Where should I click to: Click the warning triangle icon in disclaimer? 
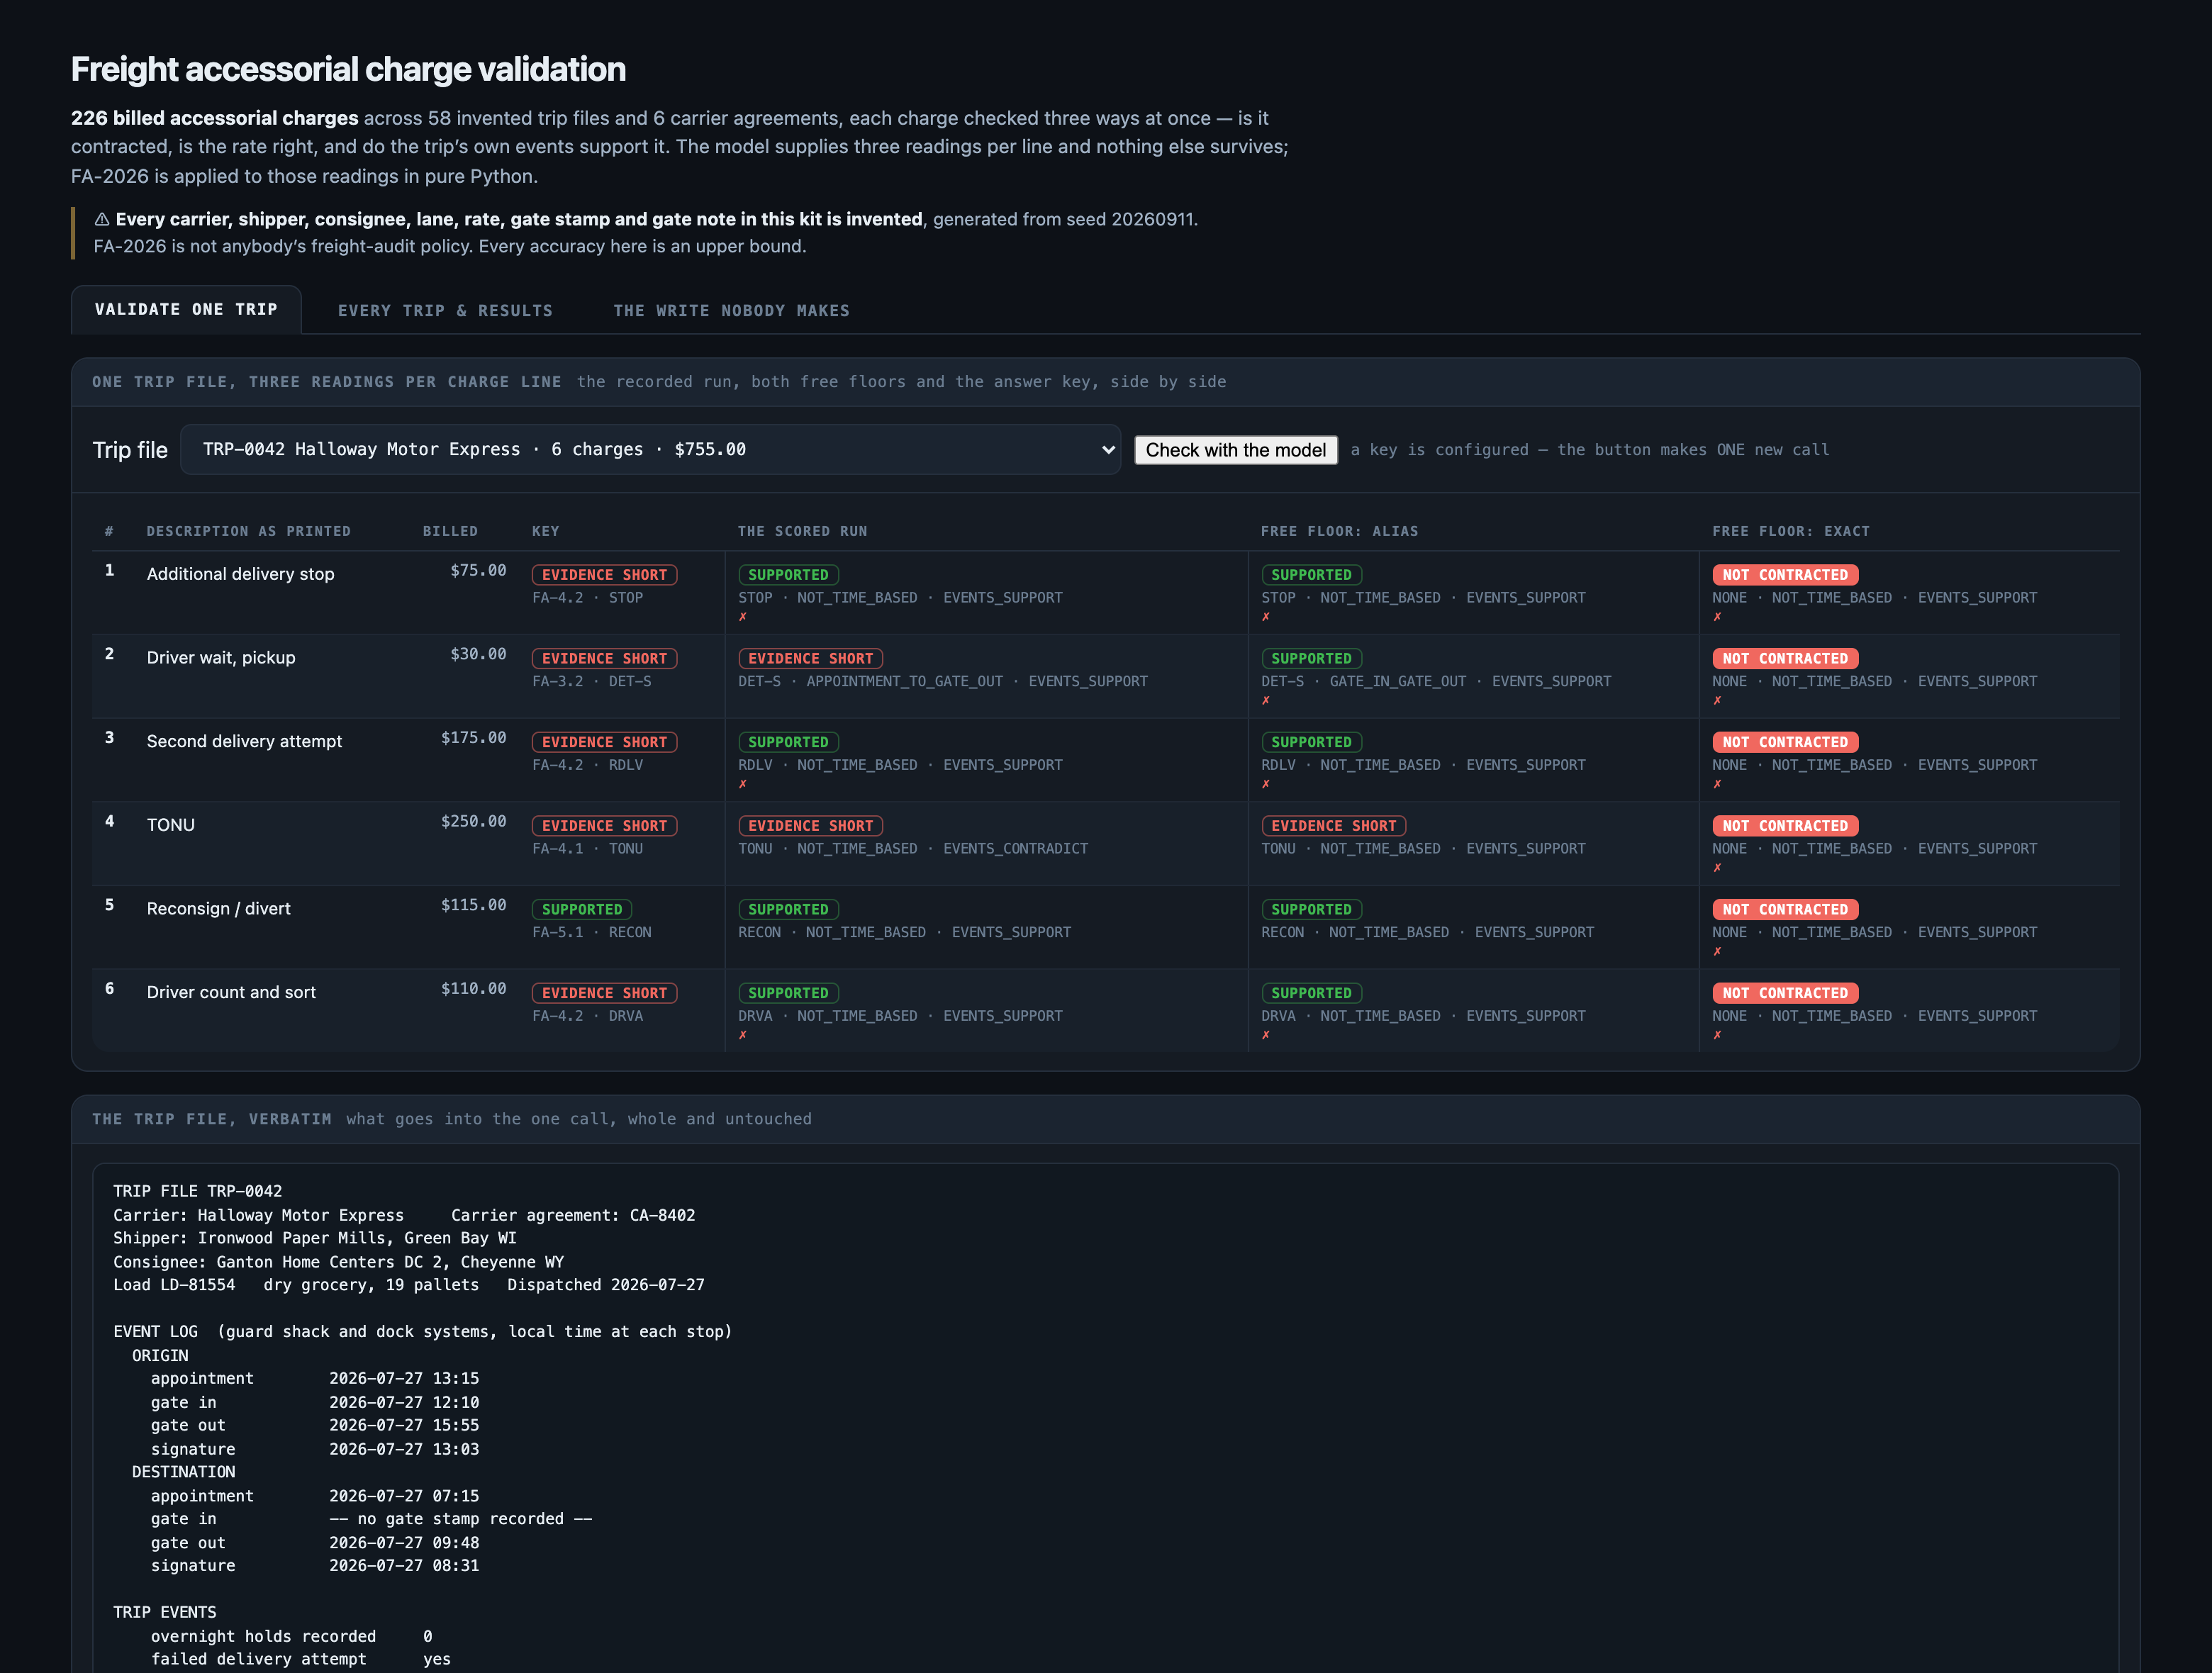click(101, 219)
